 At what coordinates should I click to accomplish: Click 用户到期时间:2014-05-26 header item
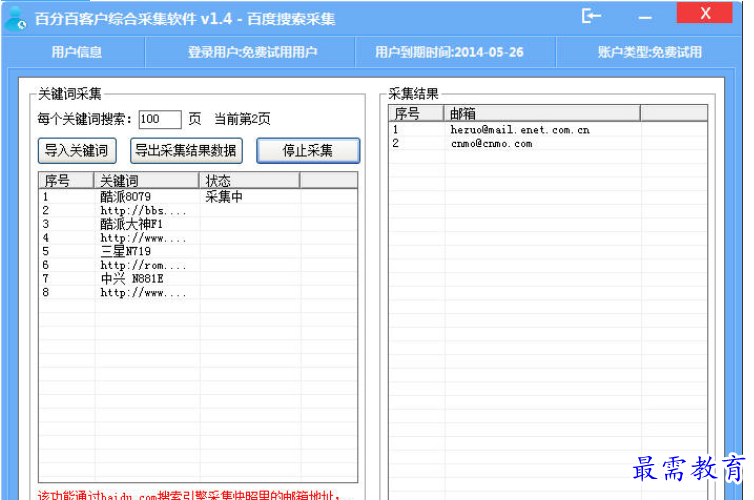point(449,52)
